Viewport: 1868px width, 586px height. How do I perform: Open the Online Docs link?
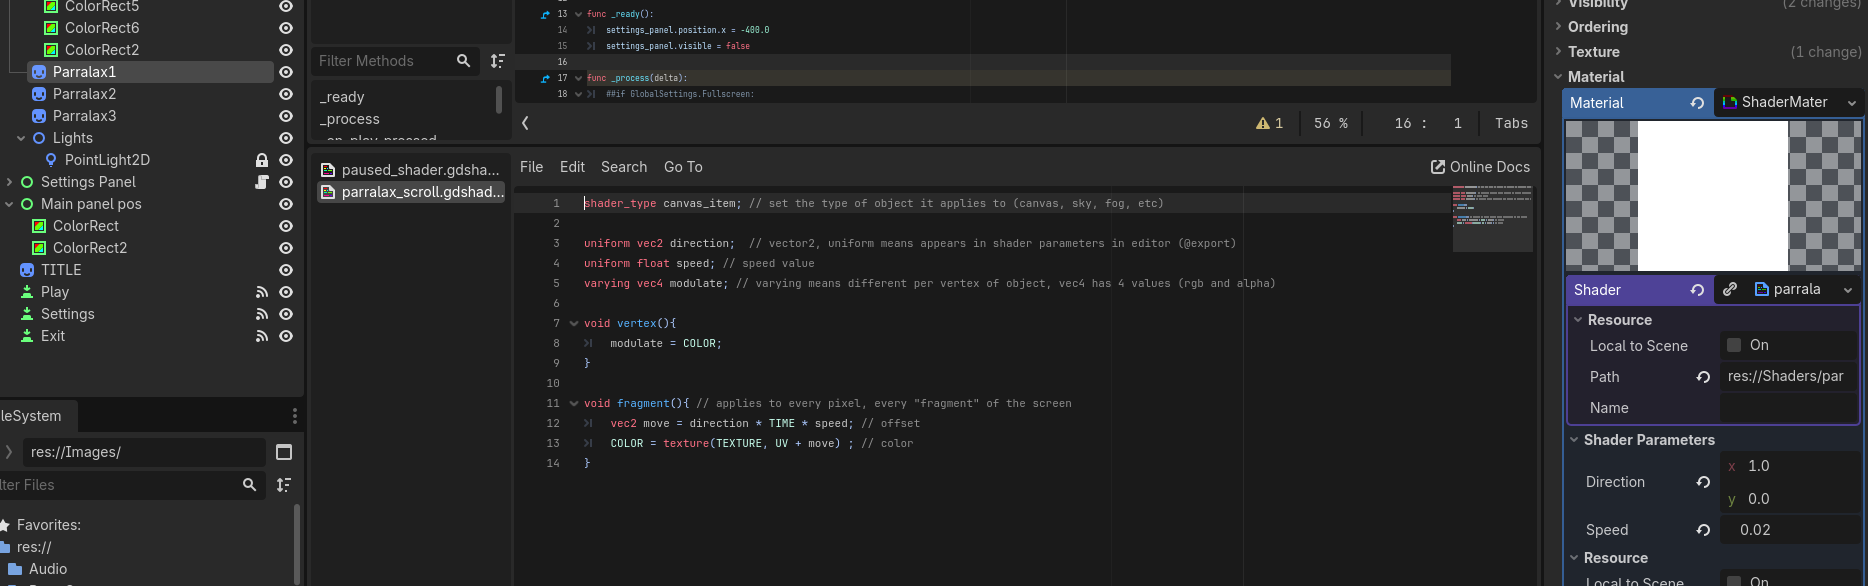1480,167
